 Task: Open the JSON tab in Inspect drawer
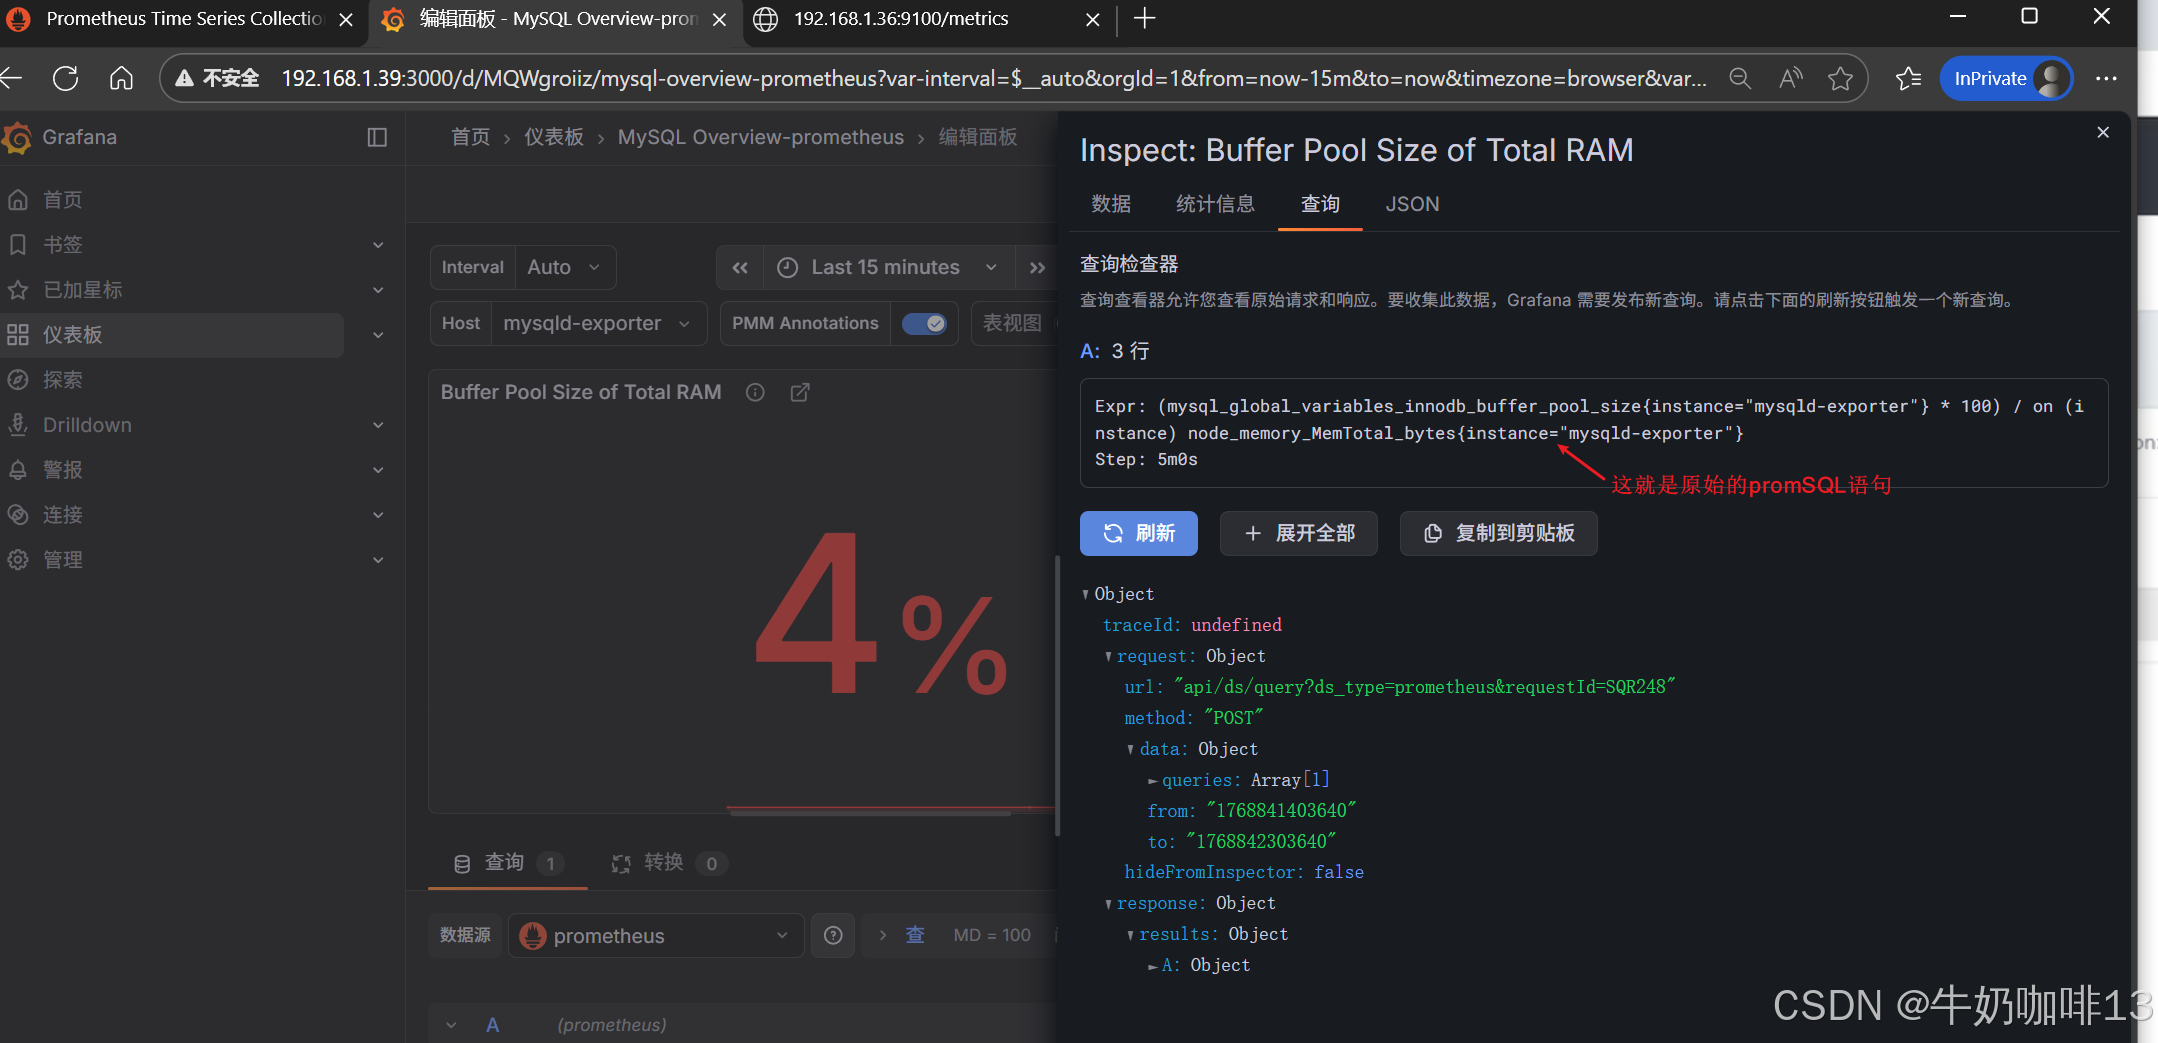(x=1412, y=204)
